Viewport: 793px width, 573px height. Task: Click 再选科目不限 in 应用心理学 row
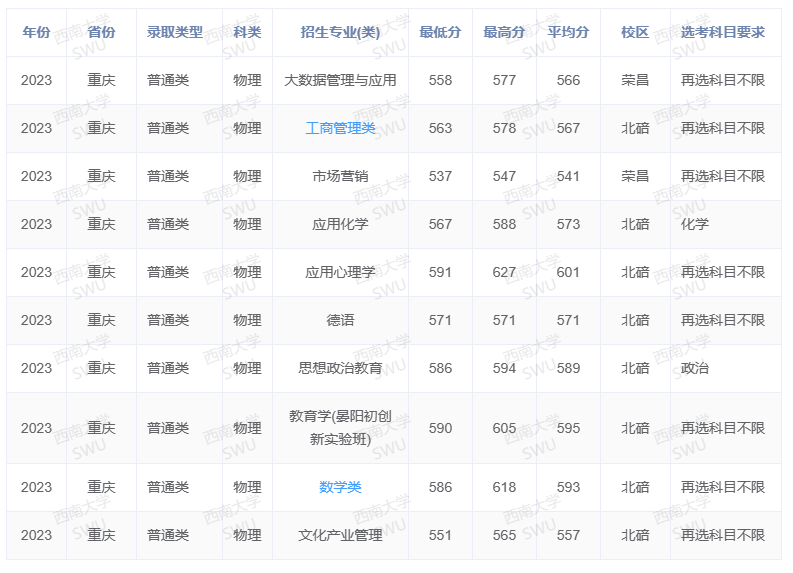tap(723, 272)
